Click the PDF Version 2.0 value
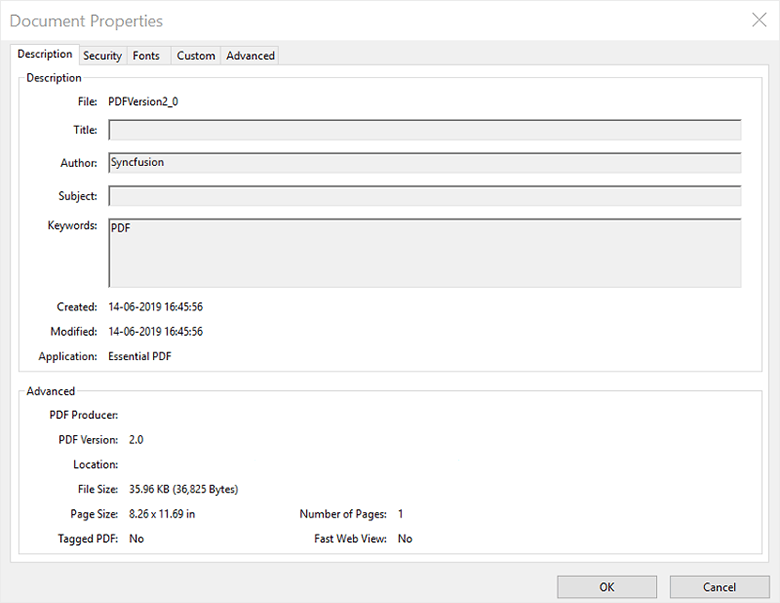The height and width of the screenshot is (603, 780). tap(137, 440)
